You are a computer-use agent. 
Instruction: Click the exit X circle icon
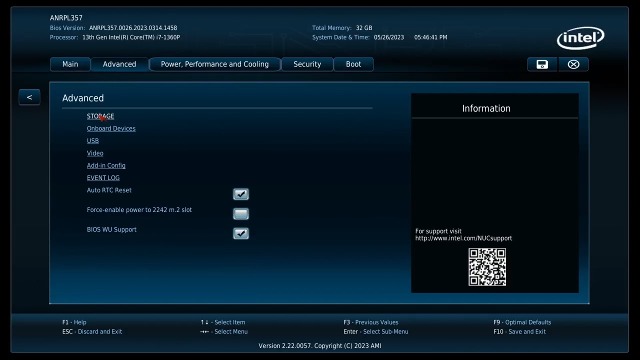573,64
